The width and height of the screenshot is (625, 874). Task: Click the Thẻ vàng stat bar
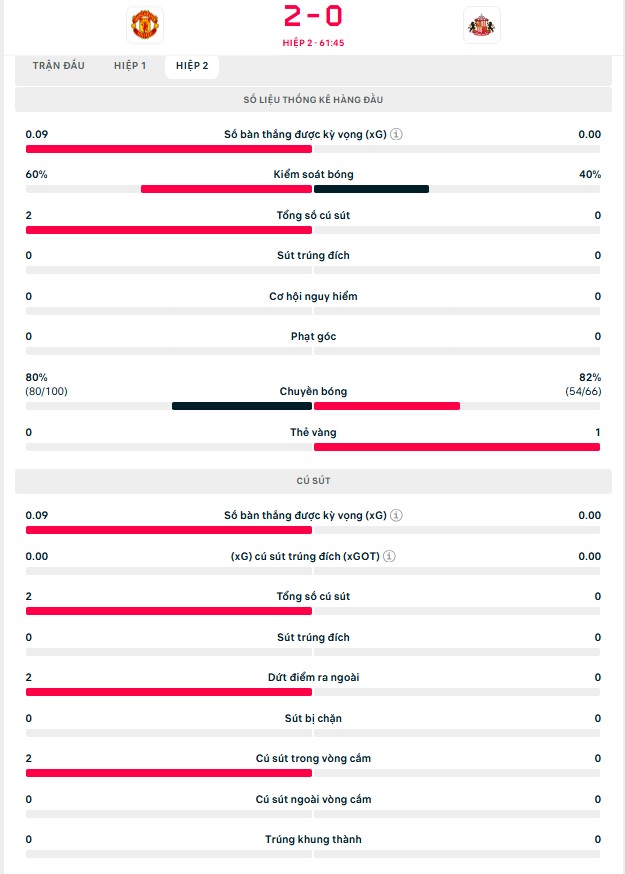[x=313, y=447]
